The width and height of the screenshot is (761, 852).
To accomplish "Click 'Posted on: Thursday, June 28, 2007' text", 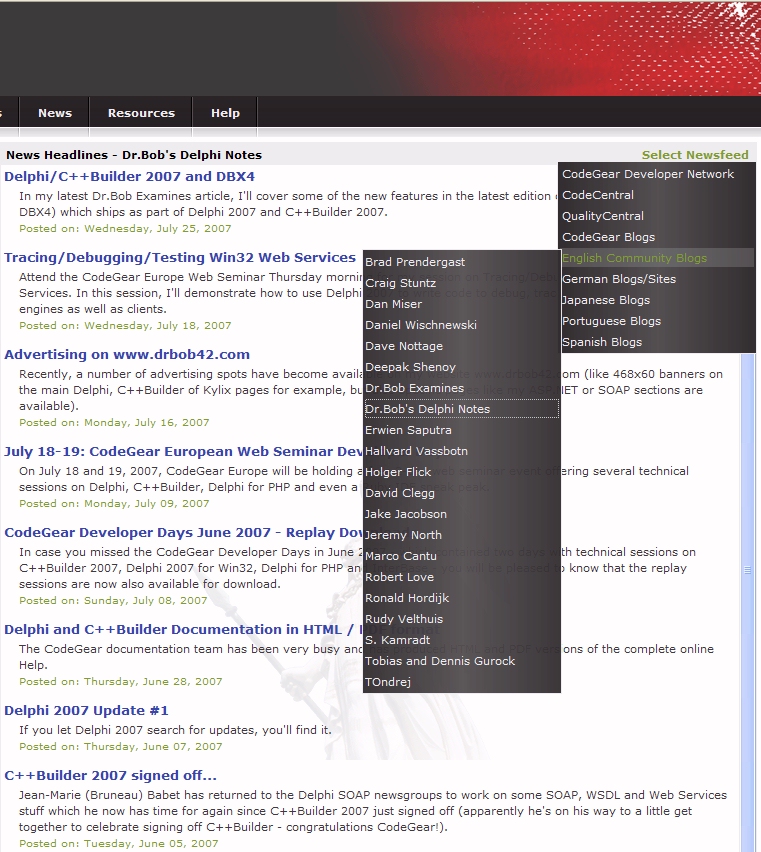I will point(121,681).
